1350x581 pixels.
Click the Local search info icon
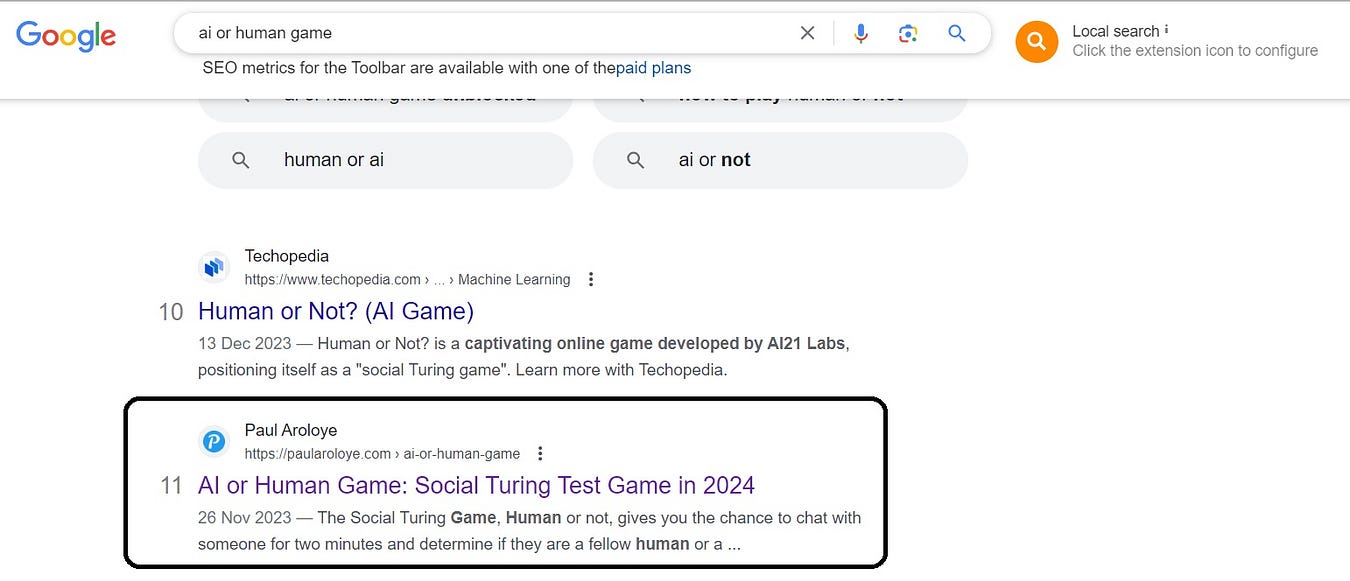point(1167,30)
